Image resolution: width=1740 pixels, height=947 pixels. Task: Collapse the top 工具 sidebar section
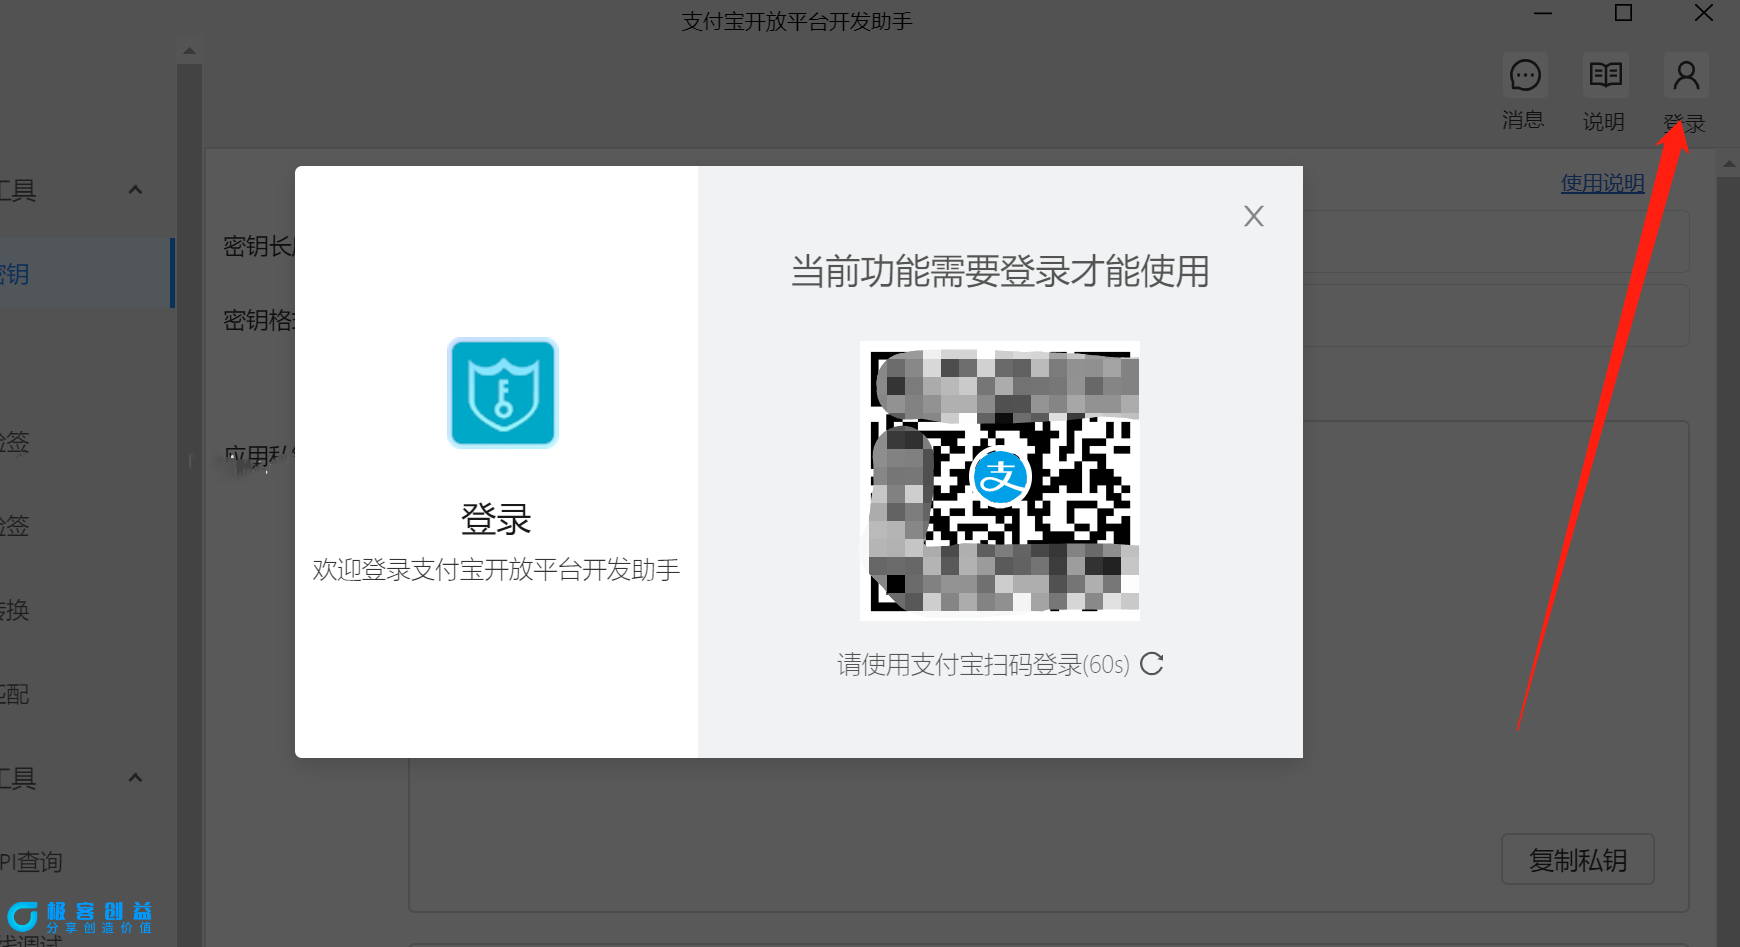[136, 189]
